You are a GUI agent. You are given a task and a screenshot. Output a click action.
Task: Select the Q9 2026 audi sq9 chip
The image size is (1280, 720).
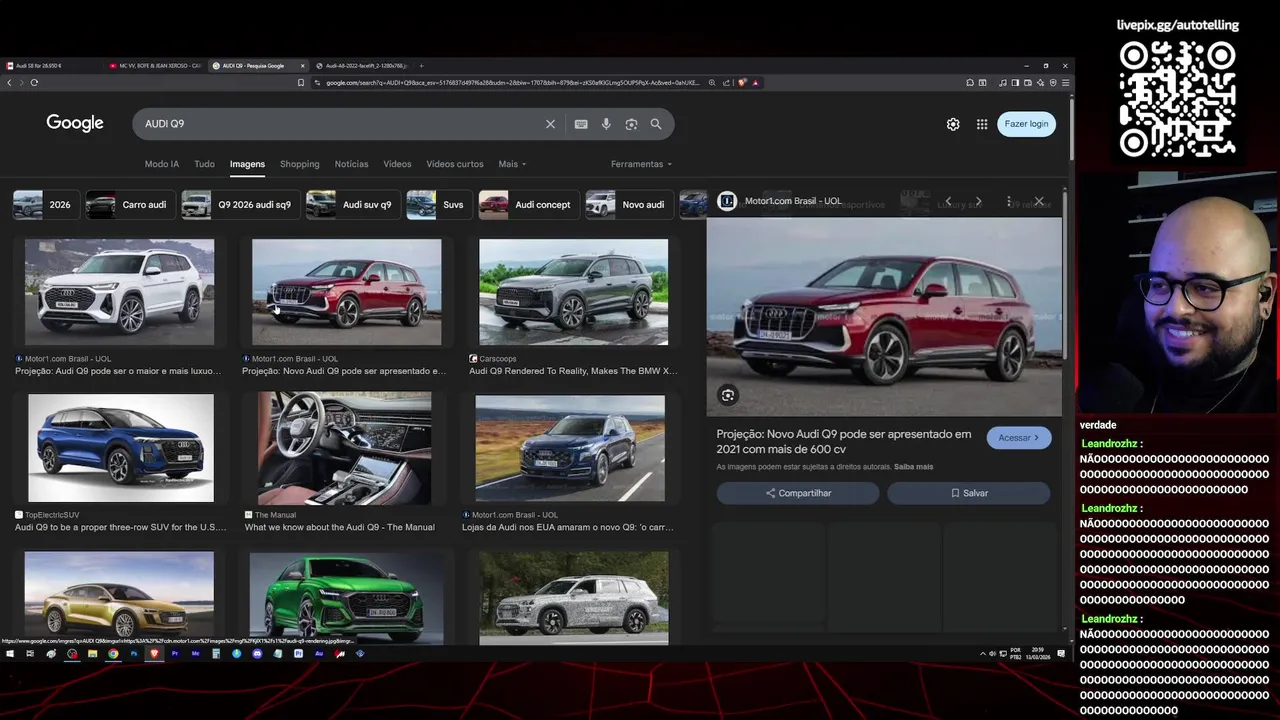pyautogui.click(x=239, y=205)
